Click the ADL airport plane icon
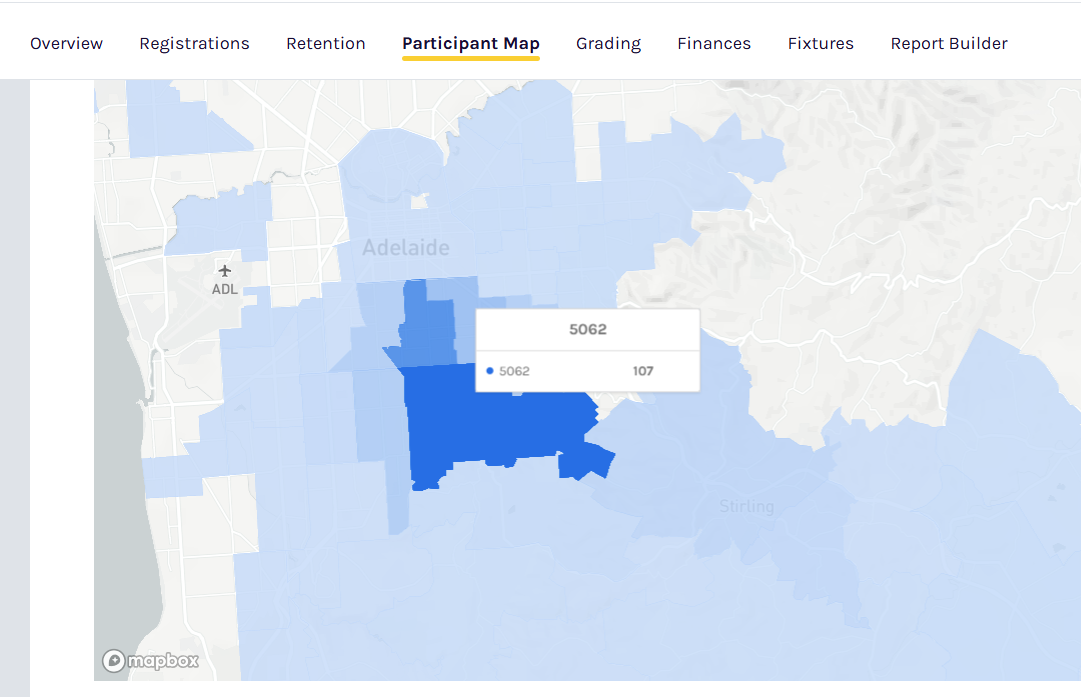 (x=224, y=271)
